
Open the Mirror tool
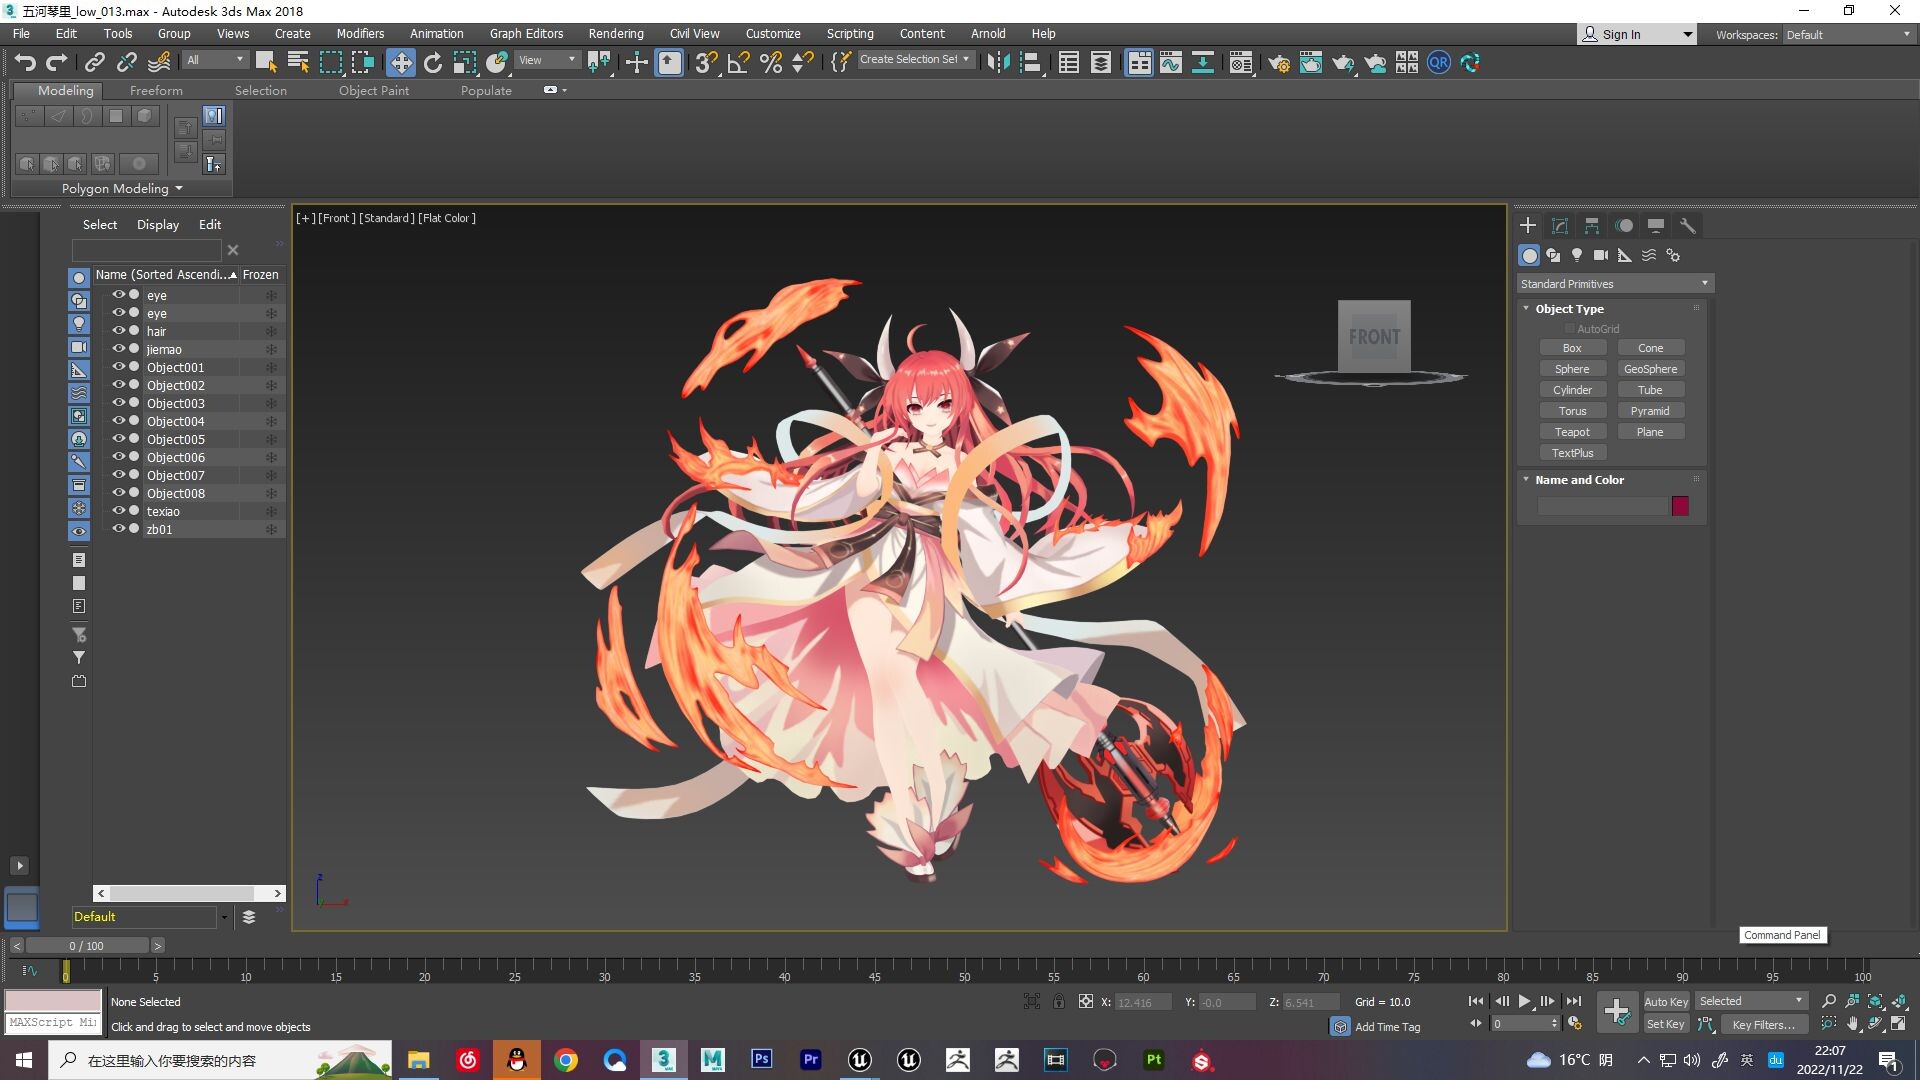[x=998, y=63]
